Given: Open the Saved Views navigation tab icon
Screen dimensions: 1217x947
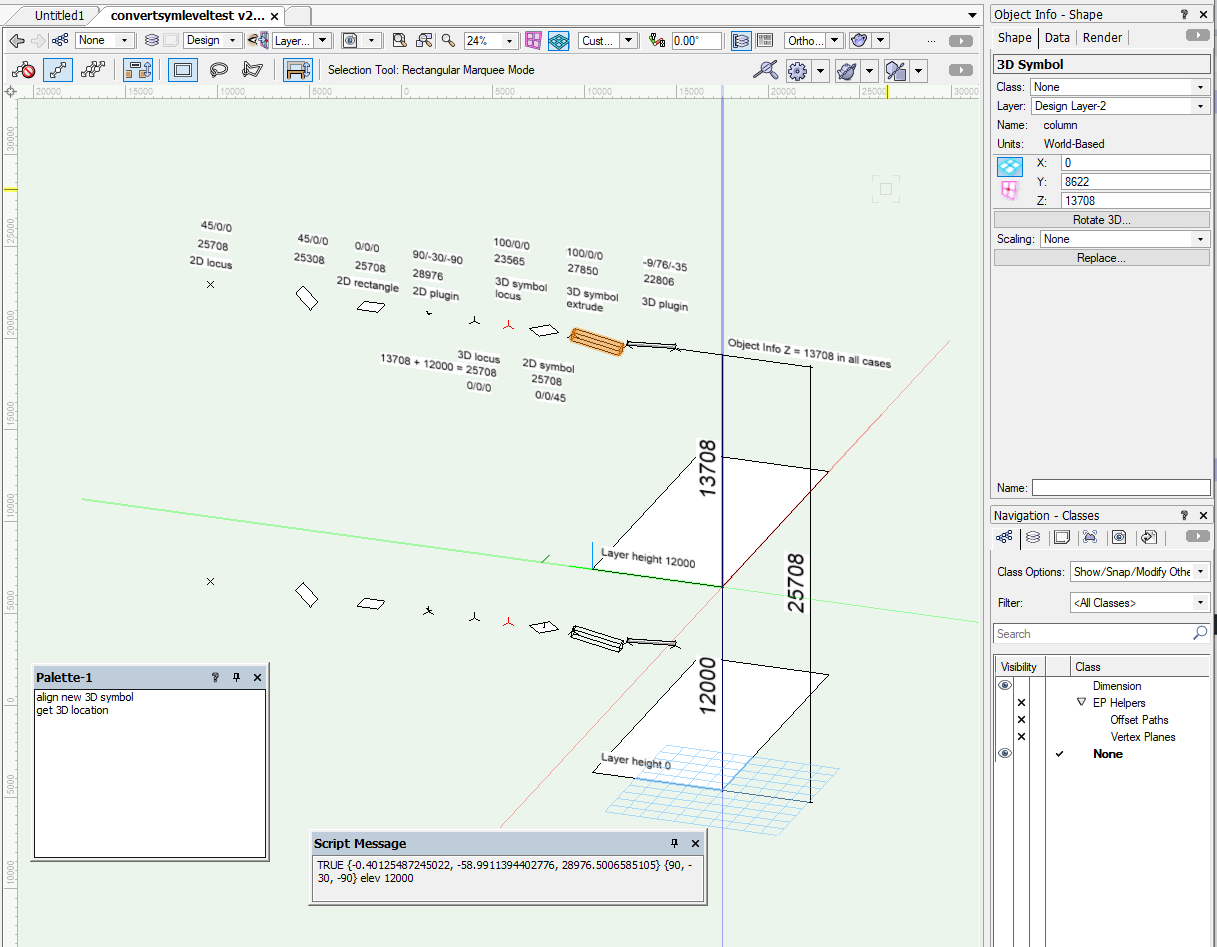Looking at the screenshot, I should pyautogui.click(x=1119, y=537).
